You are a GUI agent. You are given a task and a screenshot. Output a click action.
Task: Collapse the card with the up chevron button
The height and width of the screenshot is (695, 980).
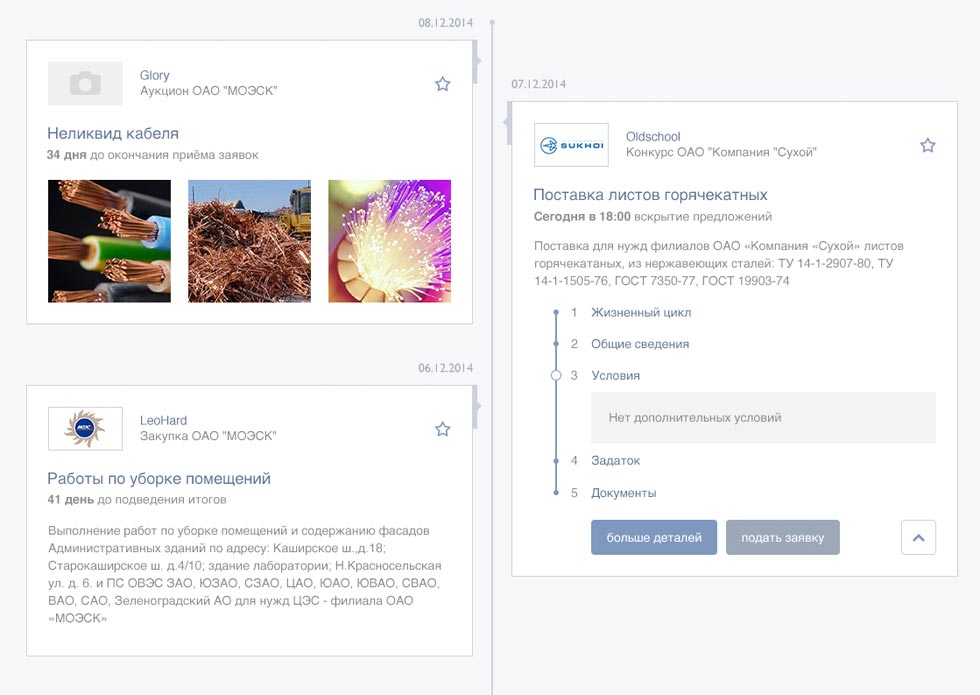(918, 537)
